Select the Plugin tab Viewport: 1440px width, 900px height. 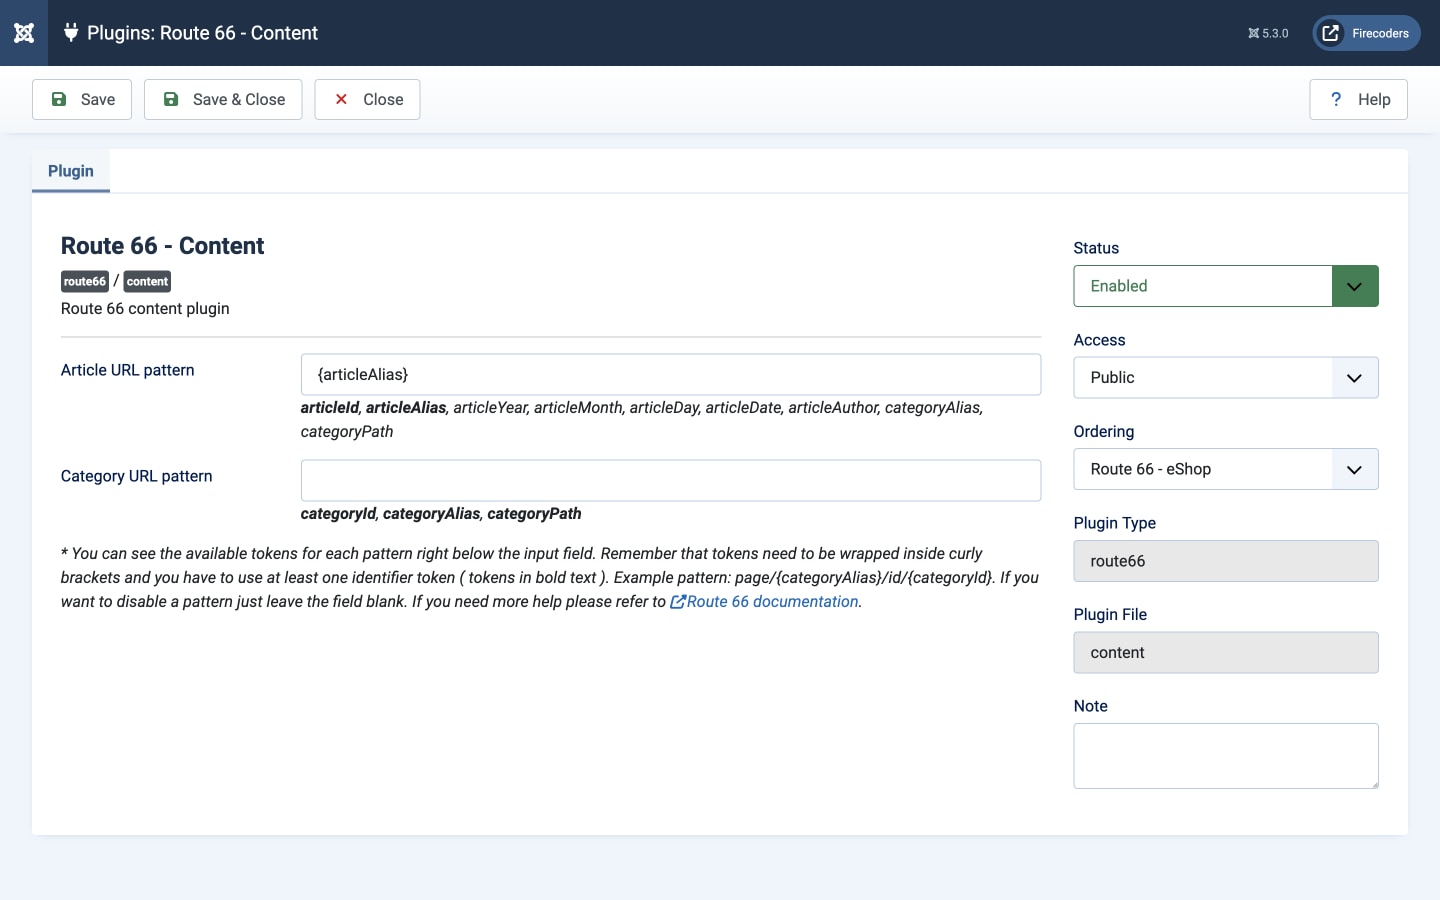click(71, 171)
